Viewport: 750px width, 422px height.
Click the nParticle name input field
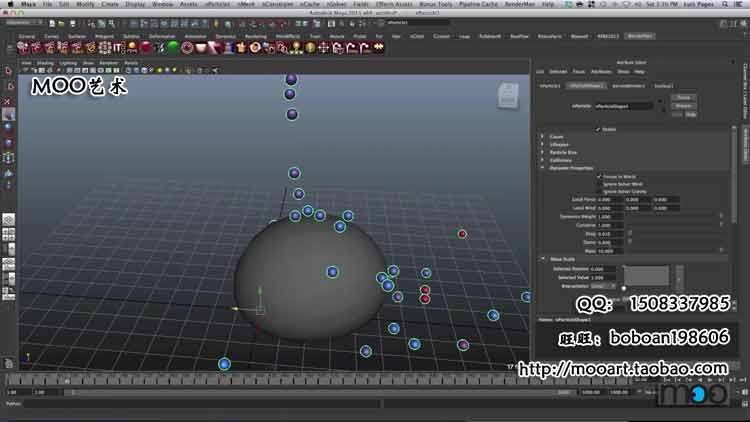click(x=623, y=106)
